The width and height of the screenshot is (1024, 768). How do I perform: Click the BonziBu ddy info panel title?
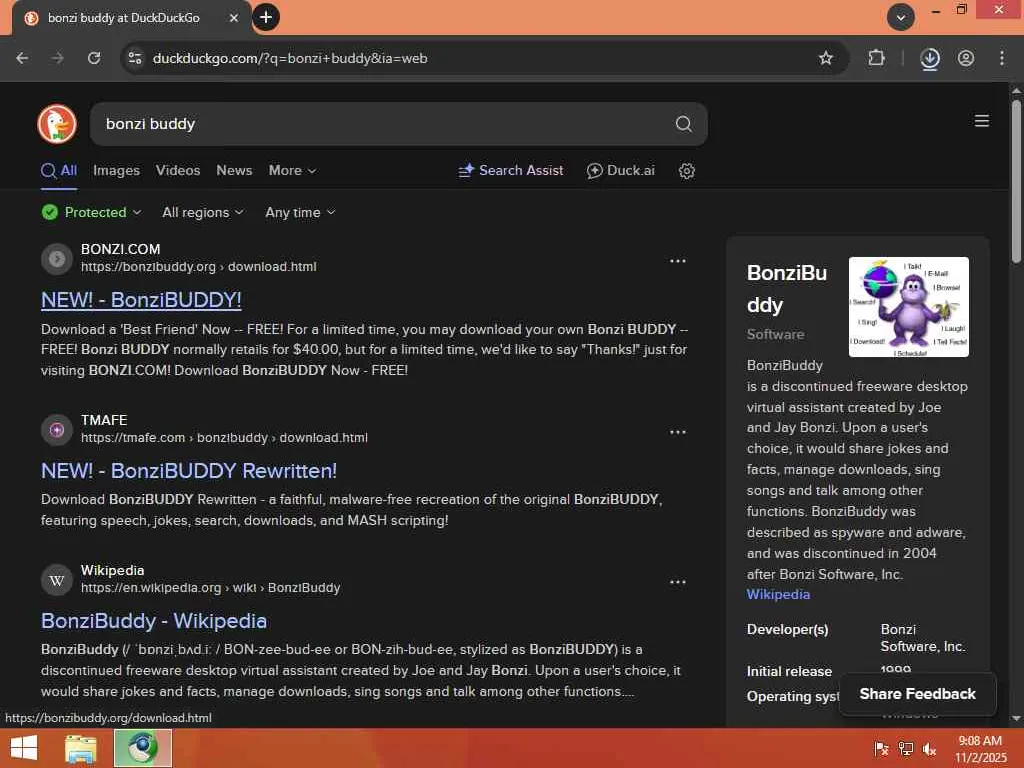coord(786,289)
